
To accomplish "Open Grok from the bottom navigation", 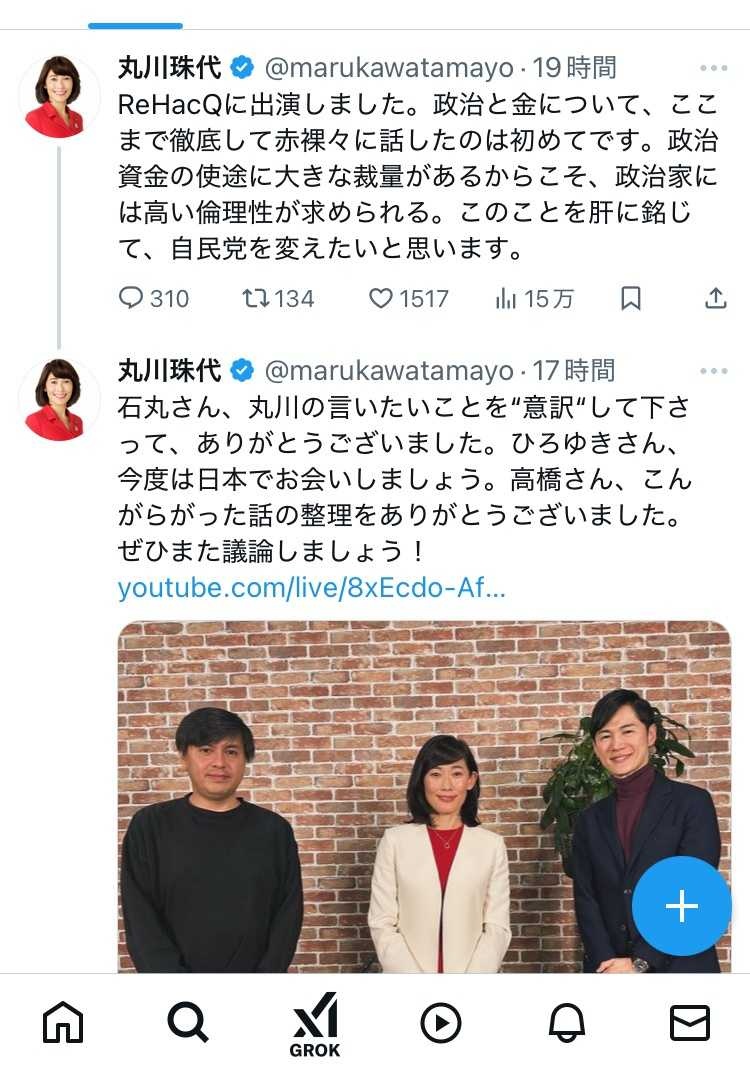I will coord(315,1024).
